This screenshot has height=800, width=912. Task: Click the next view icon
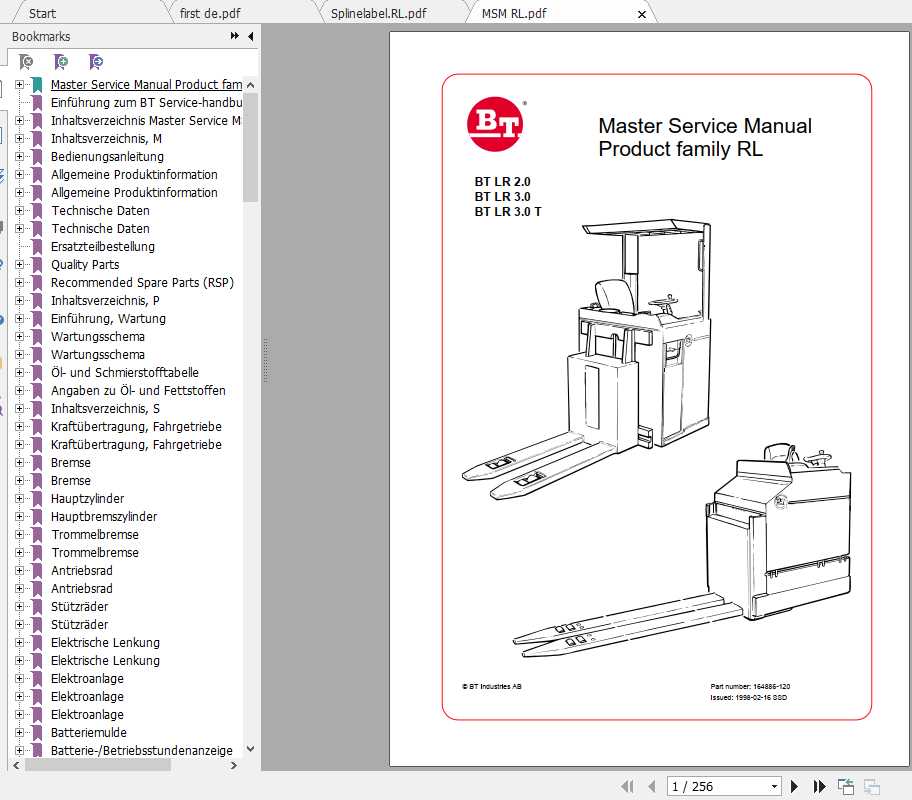872,787
